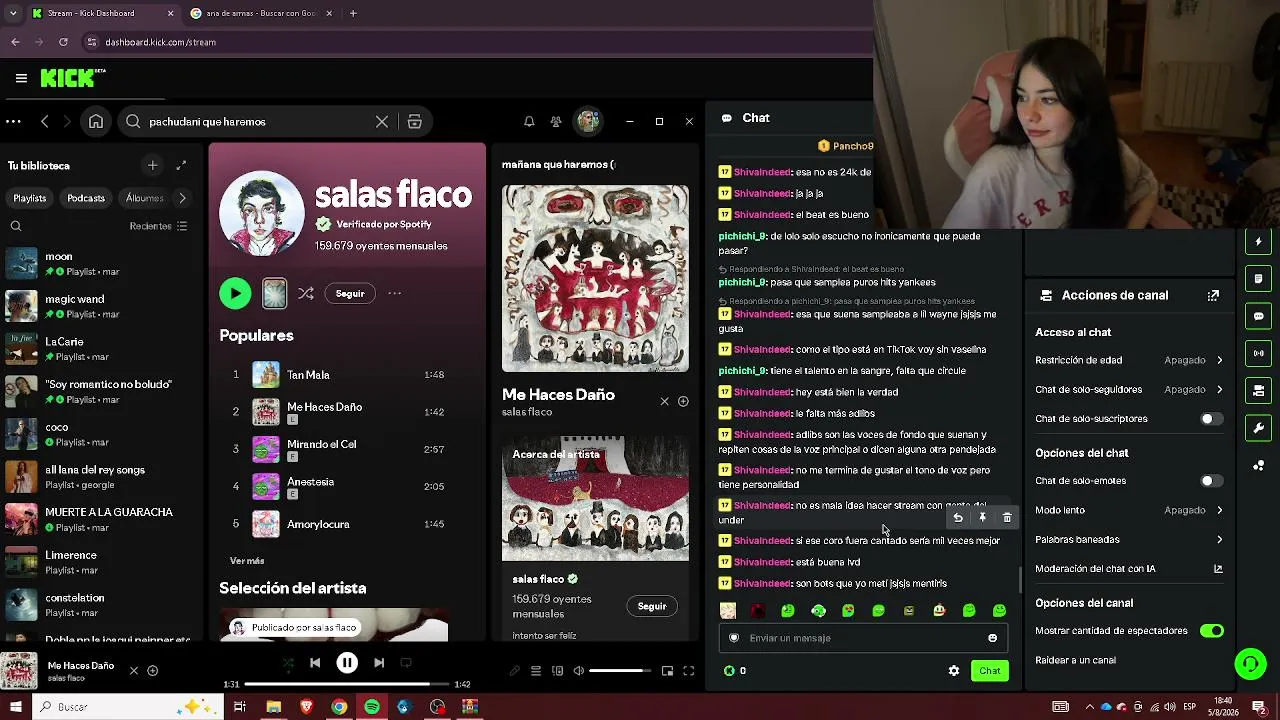
Task: Open the Kick hamburger menu
Action: click(21, 78)
